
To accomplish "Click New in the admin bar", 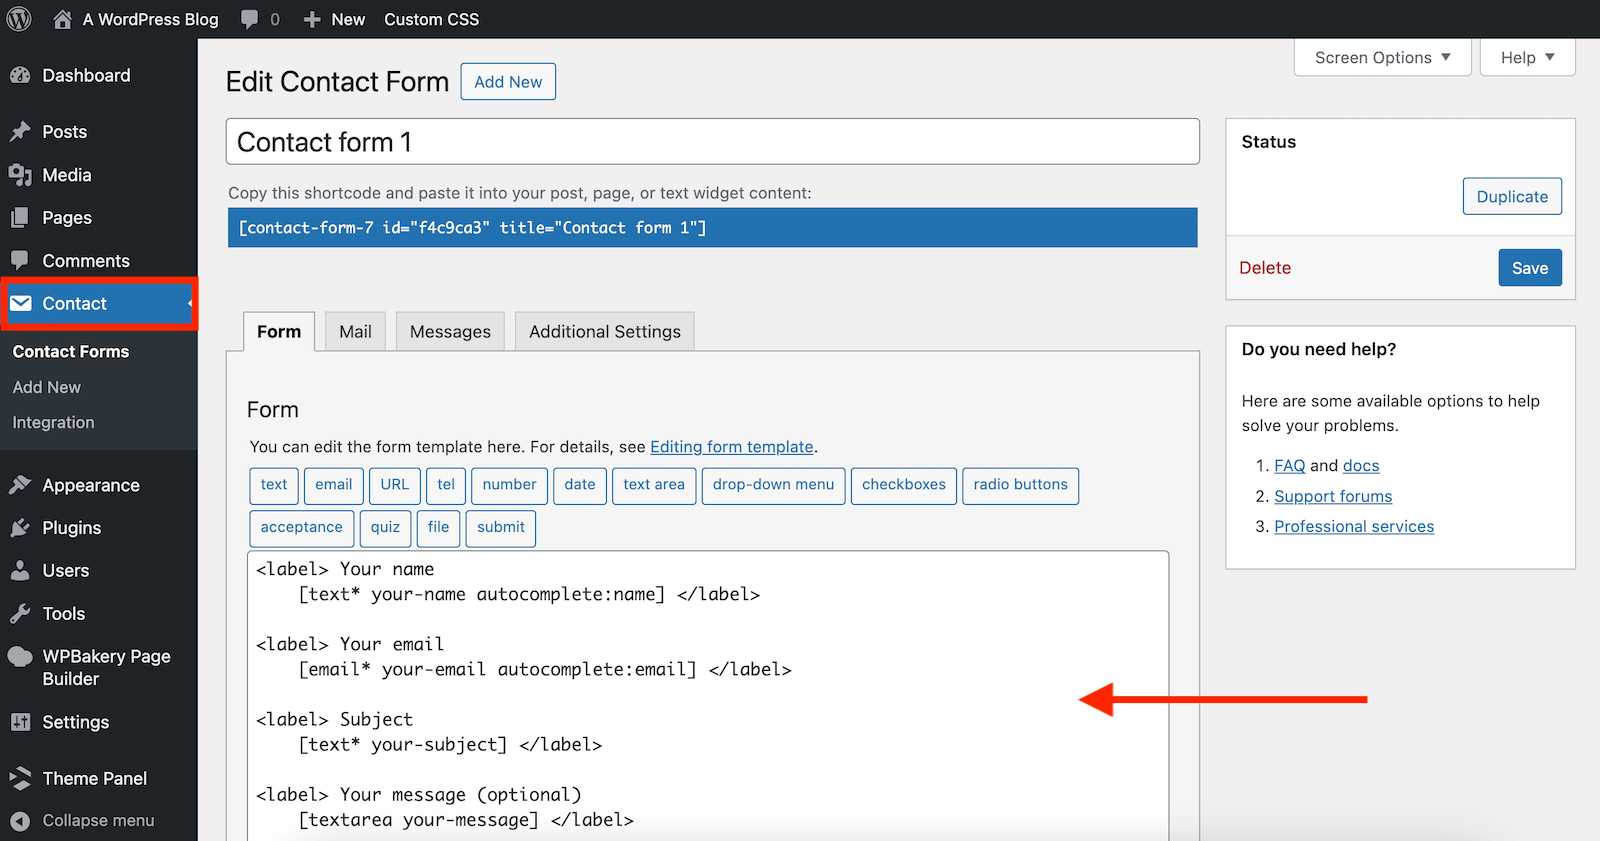I will [x=348, y=19].
